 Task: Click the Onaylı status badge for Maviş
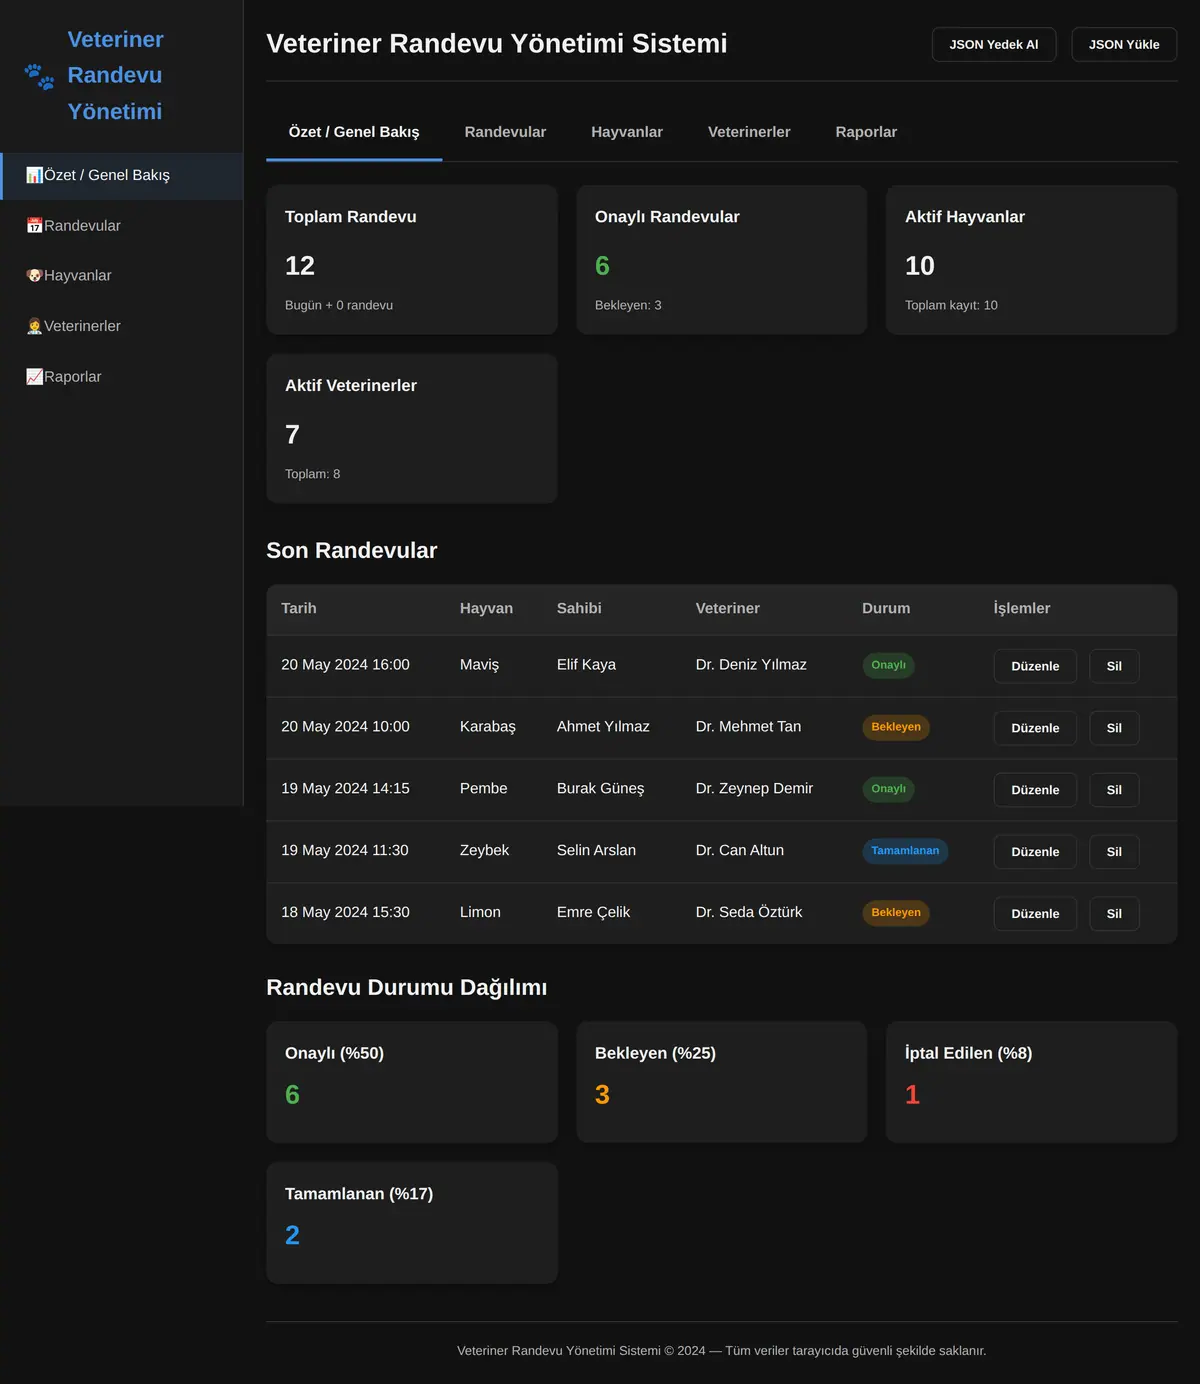[888, 665]
